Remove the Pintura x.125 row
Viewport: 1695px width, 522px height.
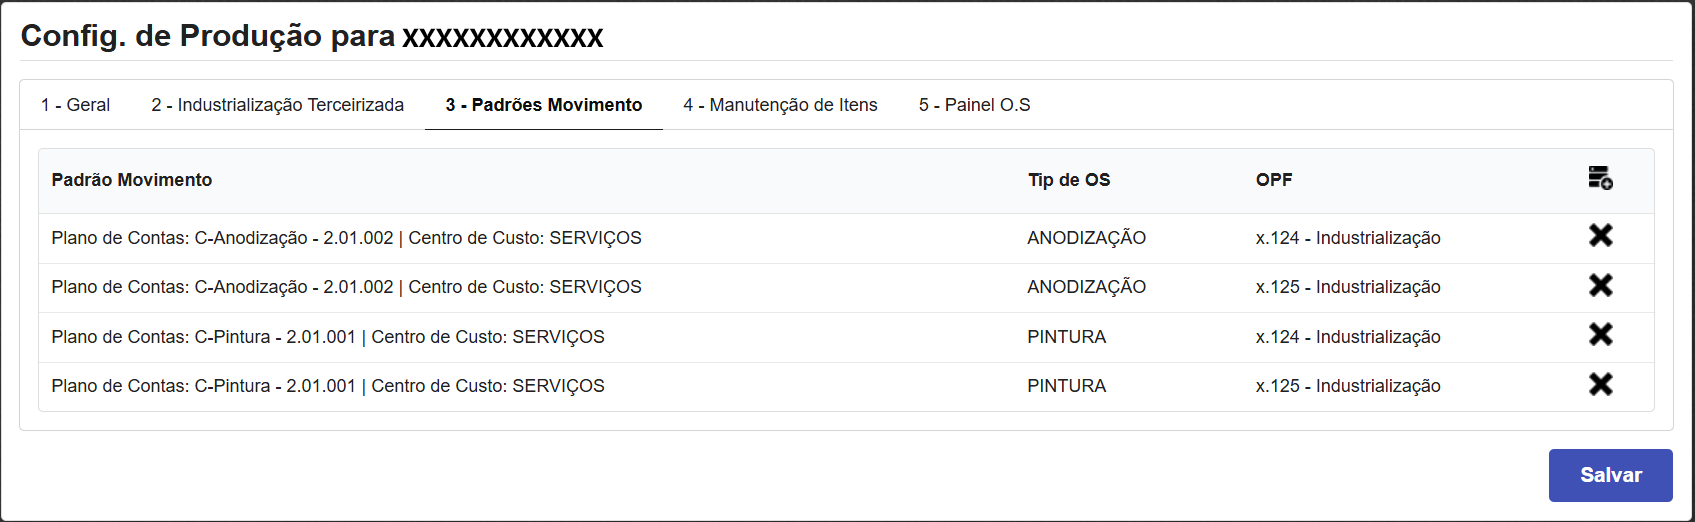pos(1600,385)
